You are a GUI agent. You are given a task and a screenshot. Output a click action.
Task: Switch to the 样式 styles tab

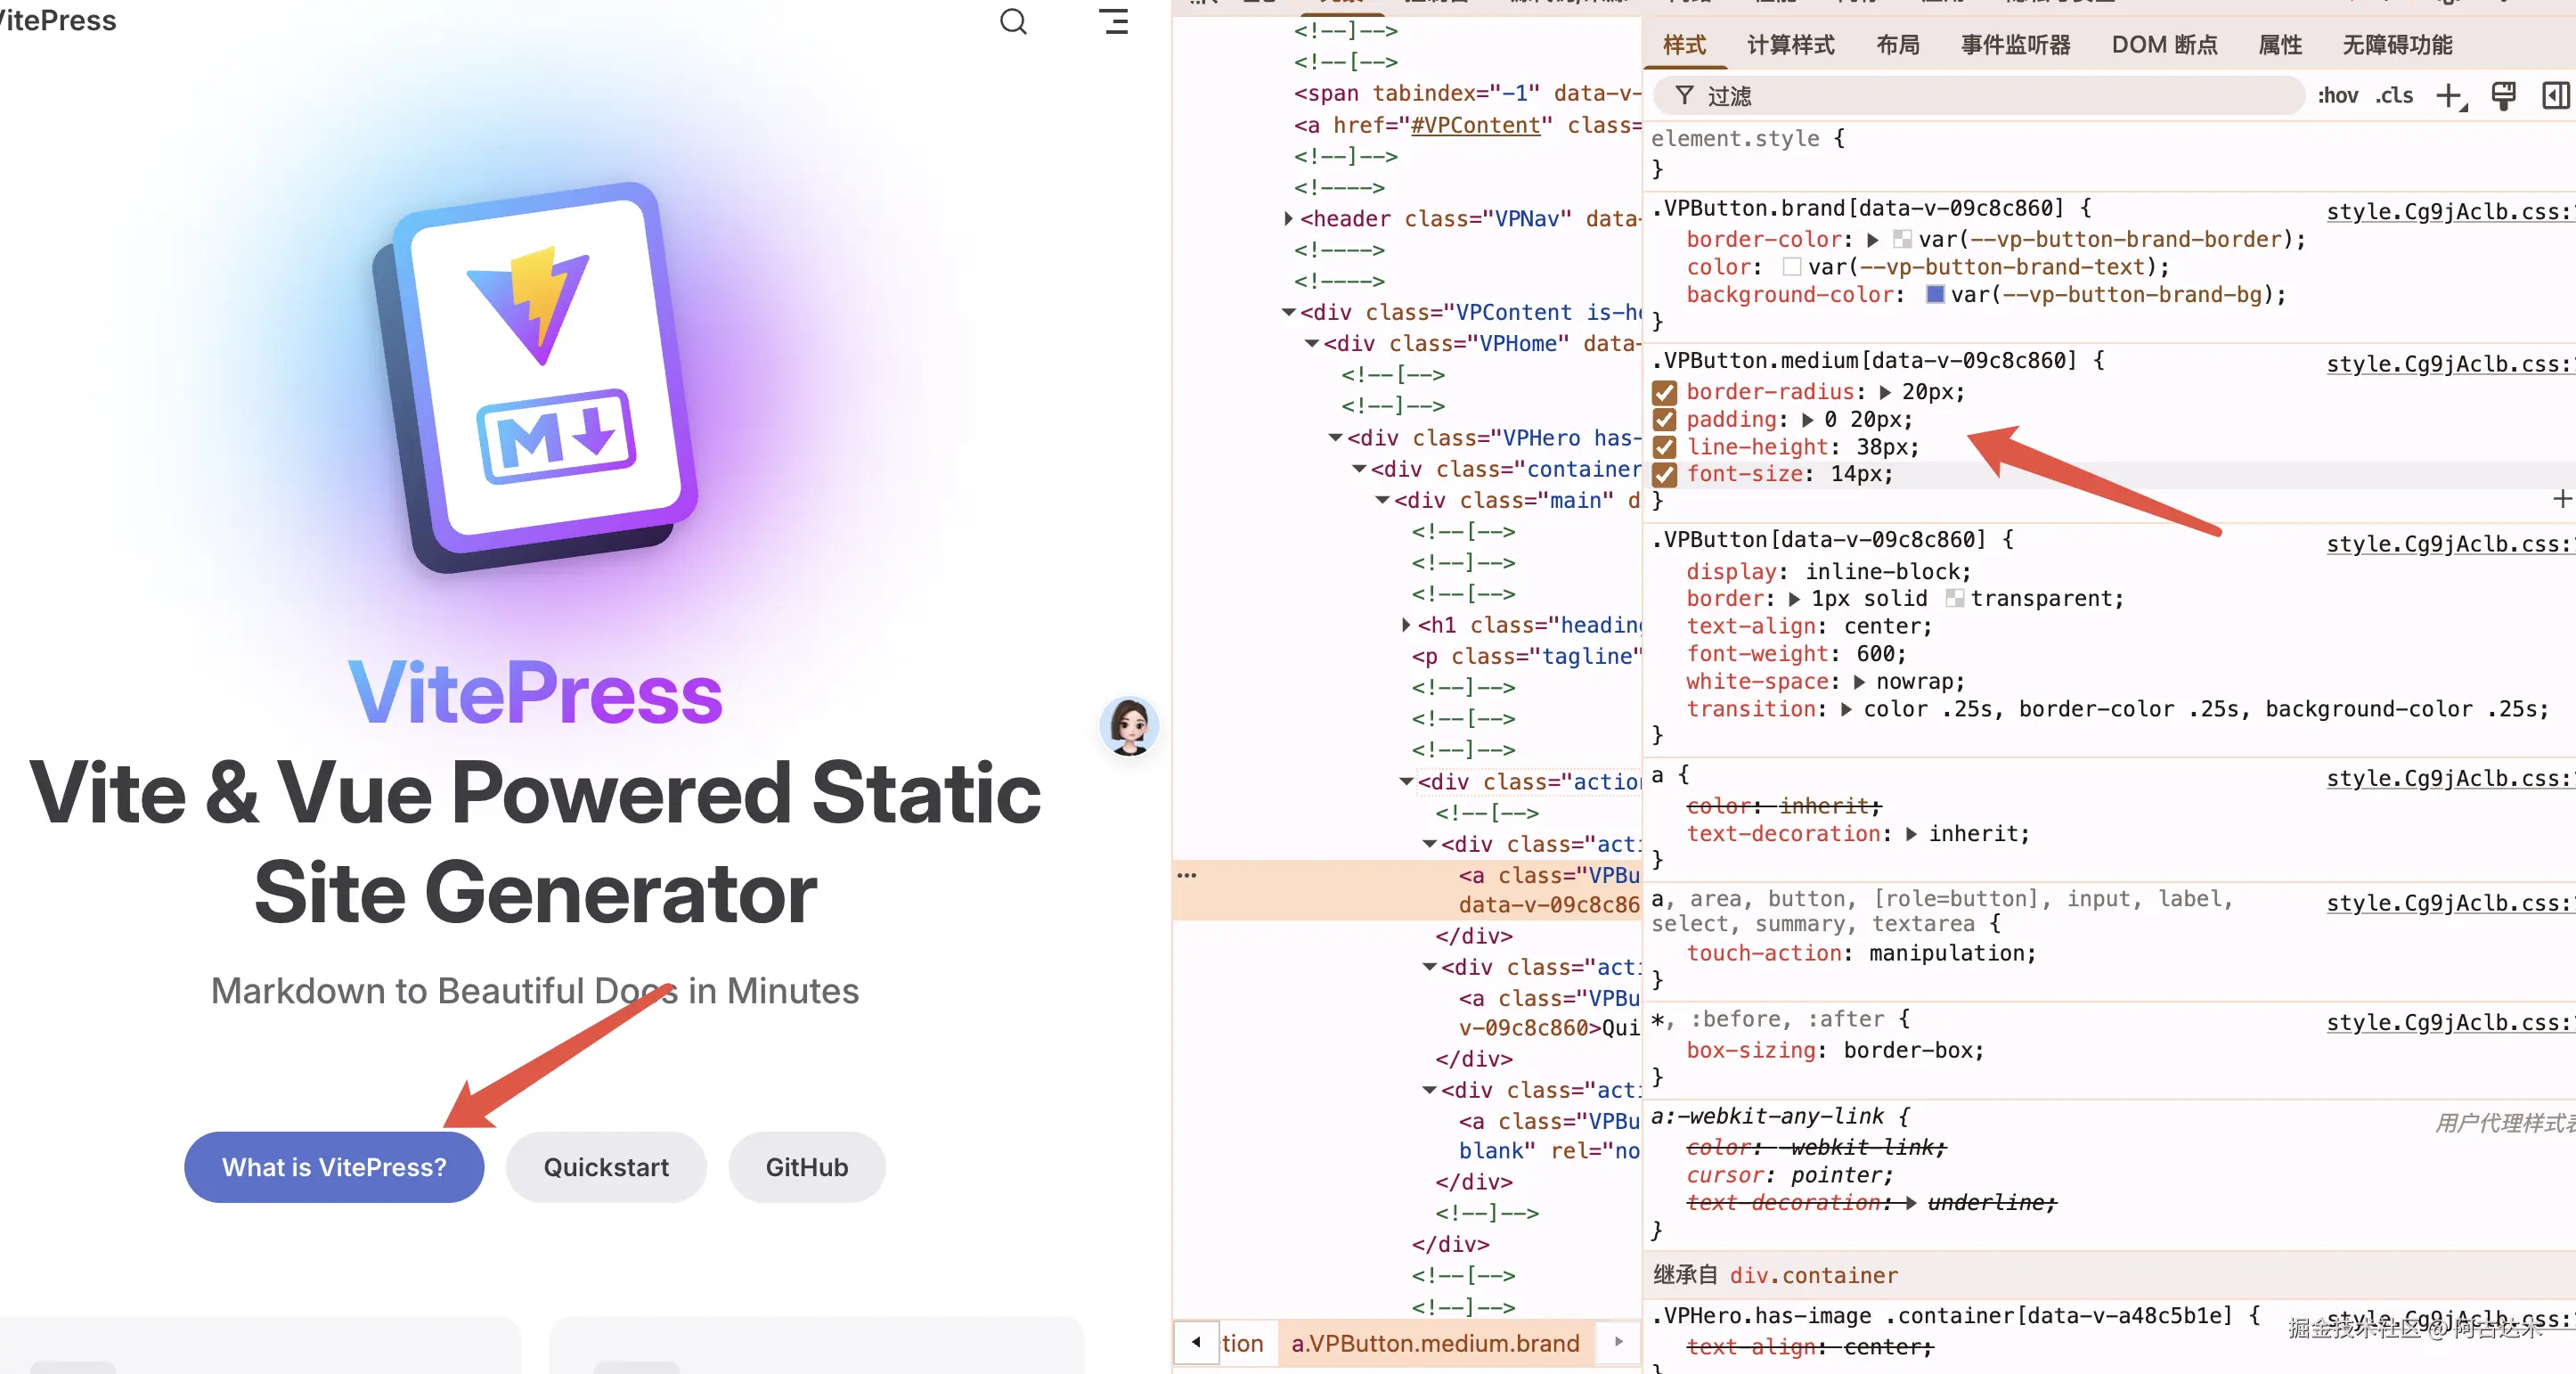pyautogui.click(x=1684, y=44)
